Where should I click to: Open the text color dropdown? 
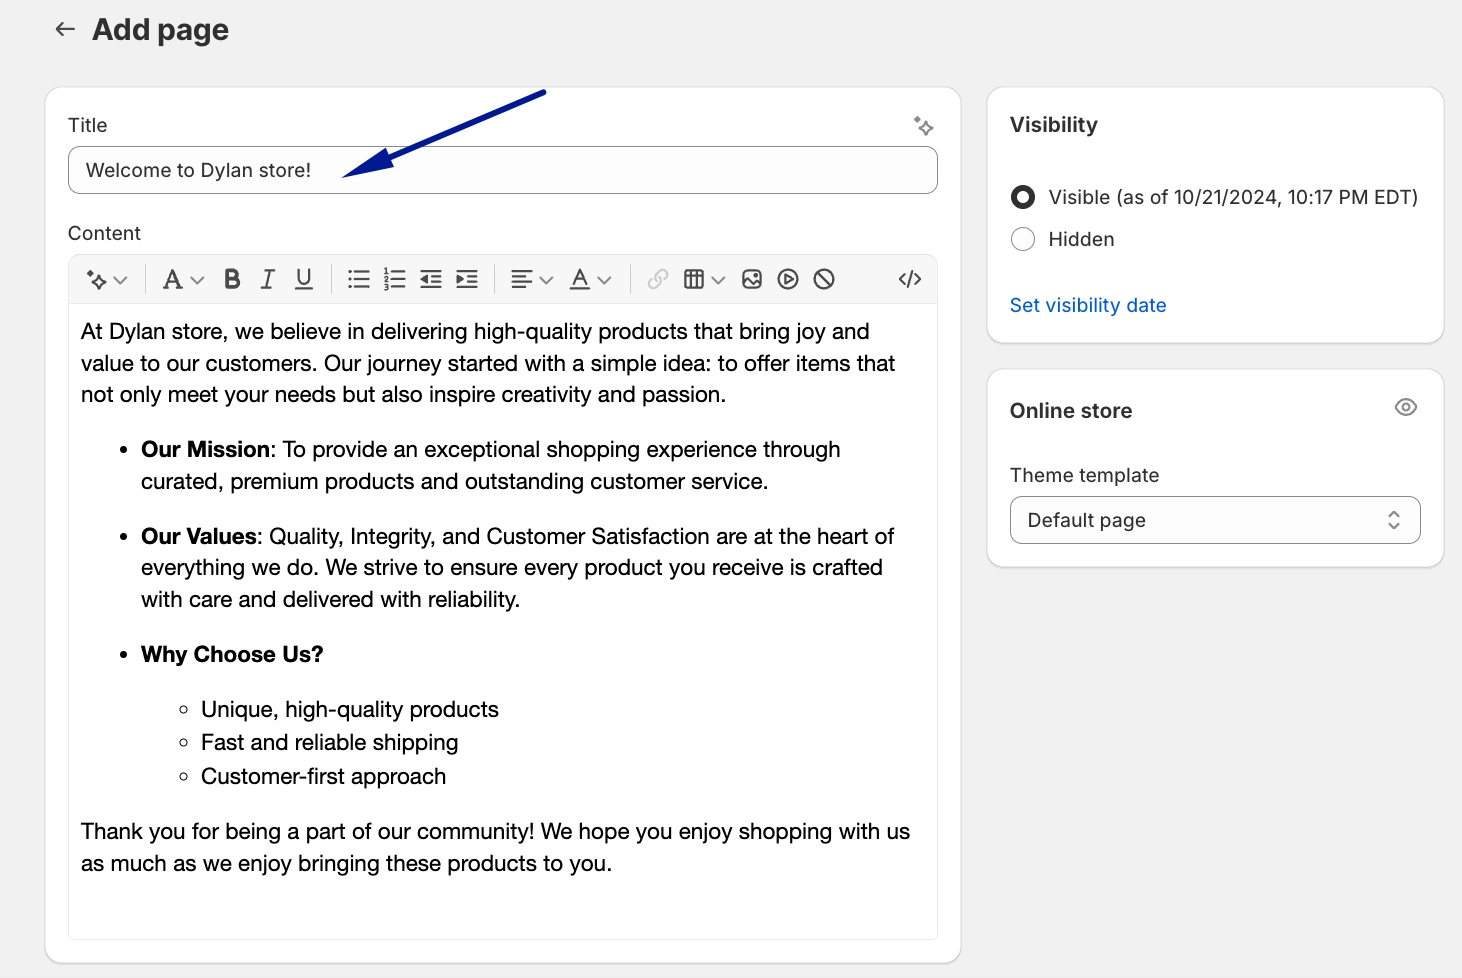(590, 280)
